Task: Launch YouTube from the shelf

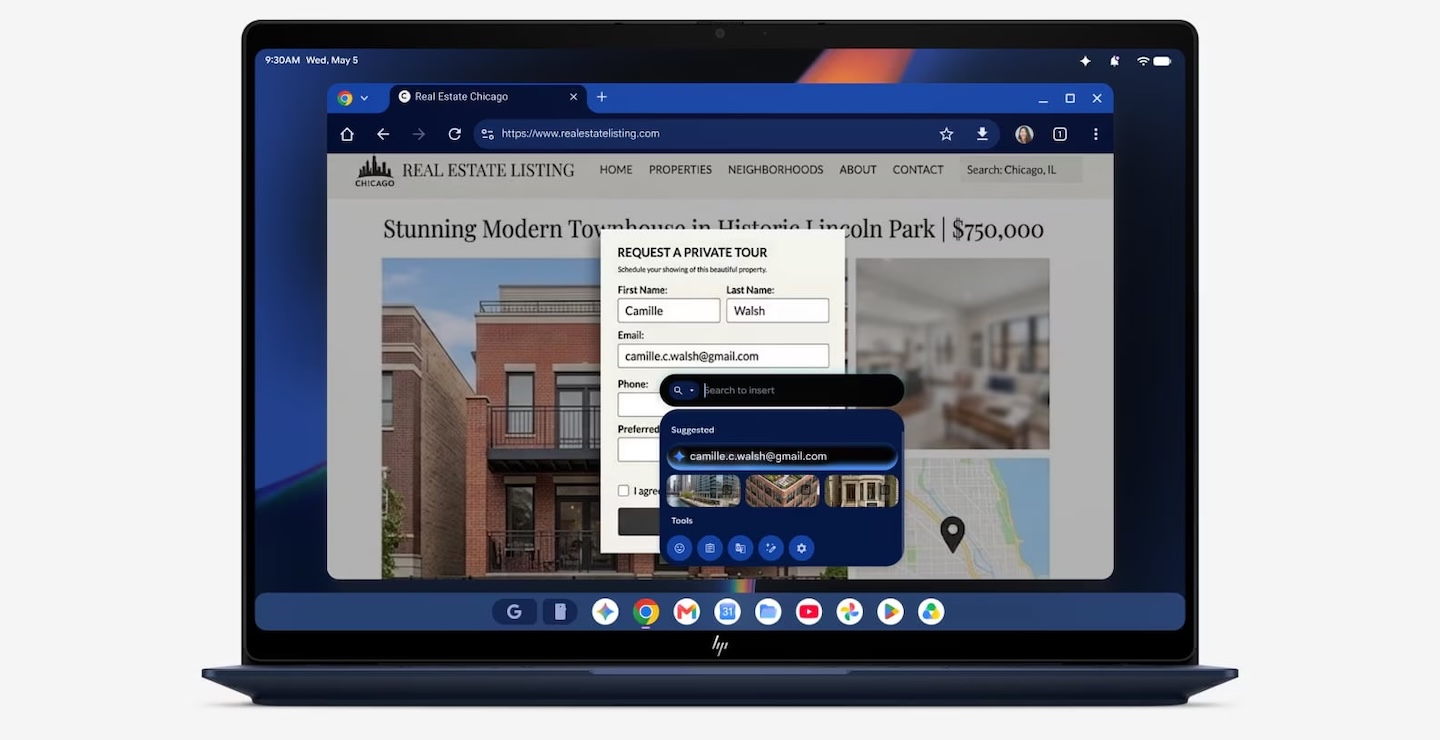Action: point(809,612)
